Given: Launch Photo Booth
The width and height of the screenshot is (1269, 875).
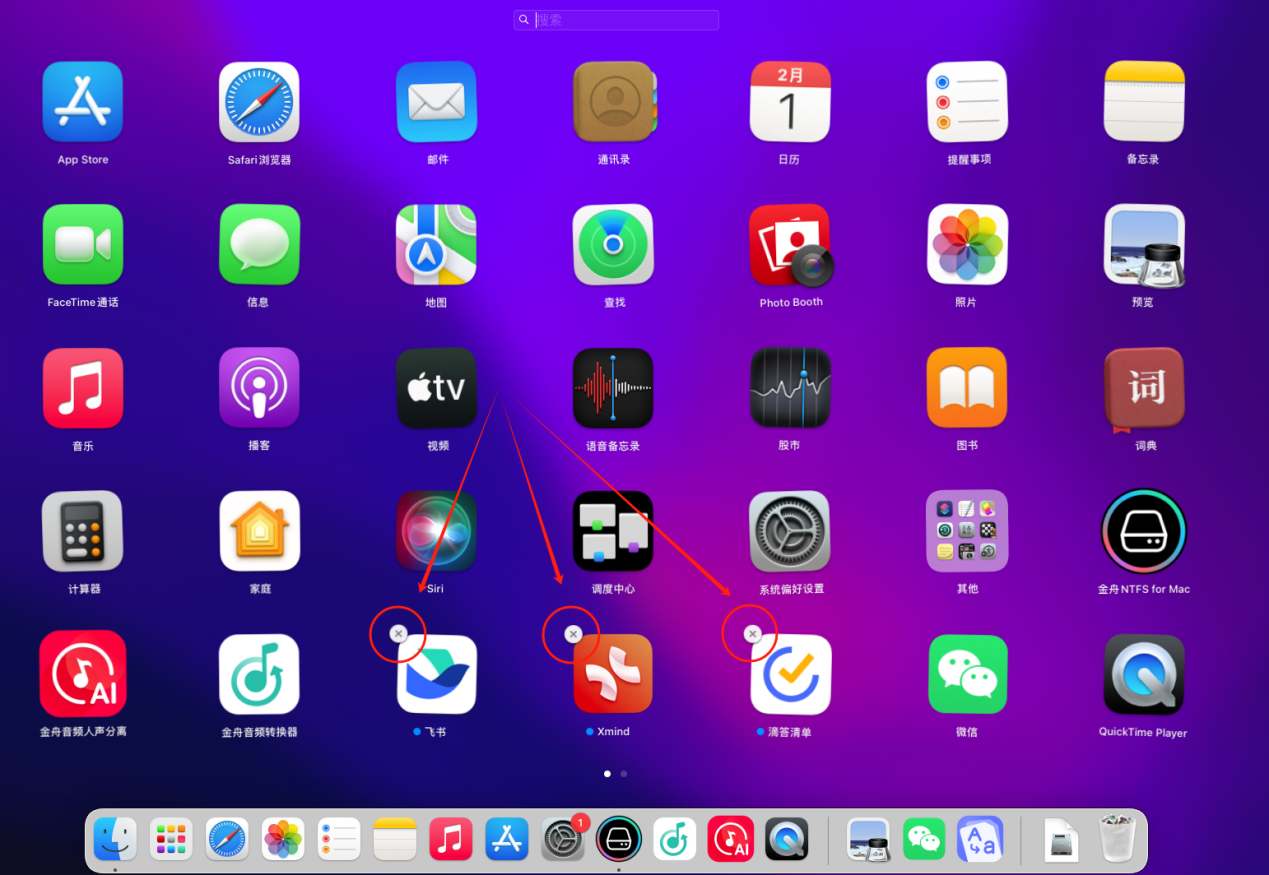Looking at the screenshot, I should click(x=790, y=245).
